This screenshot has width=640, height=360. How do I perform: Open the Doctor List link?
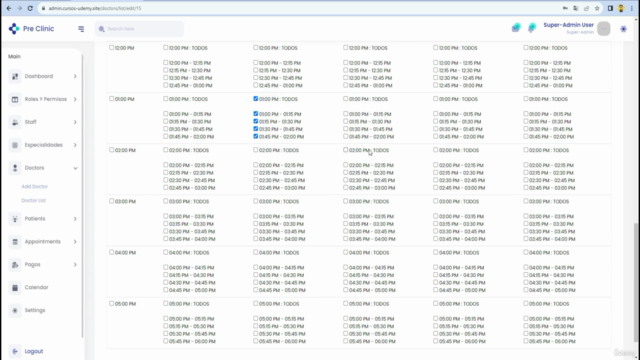coord(33,200)
